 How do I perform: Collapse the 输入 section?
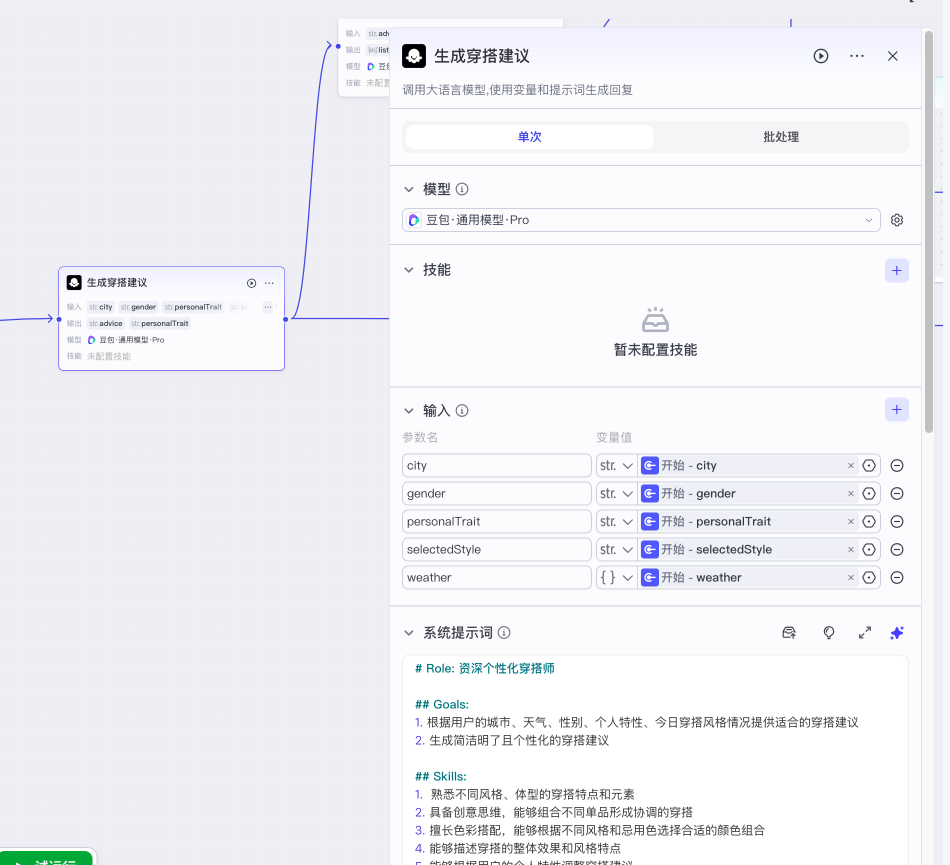tap(408, 410)
